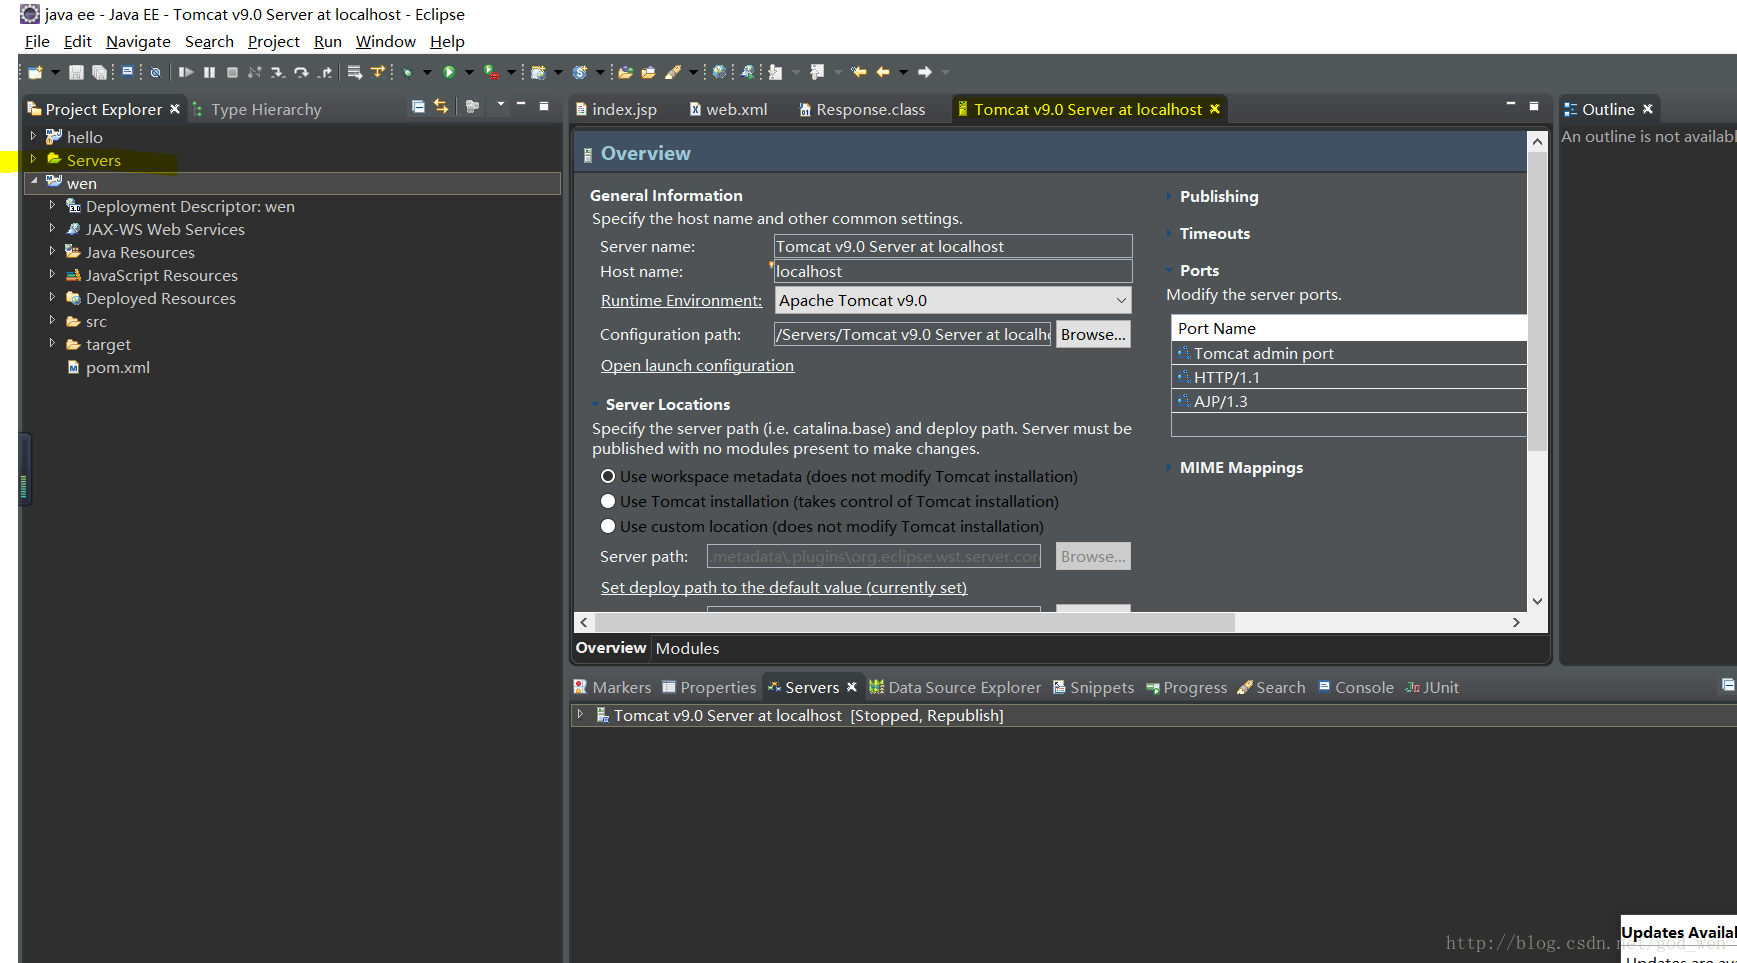Click the Save All toolbar icon
The image size is (1737, 963).
tap(99, 72)
